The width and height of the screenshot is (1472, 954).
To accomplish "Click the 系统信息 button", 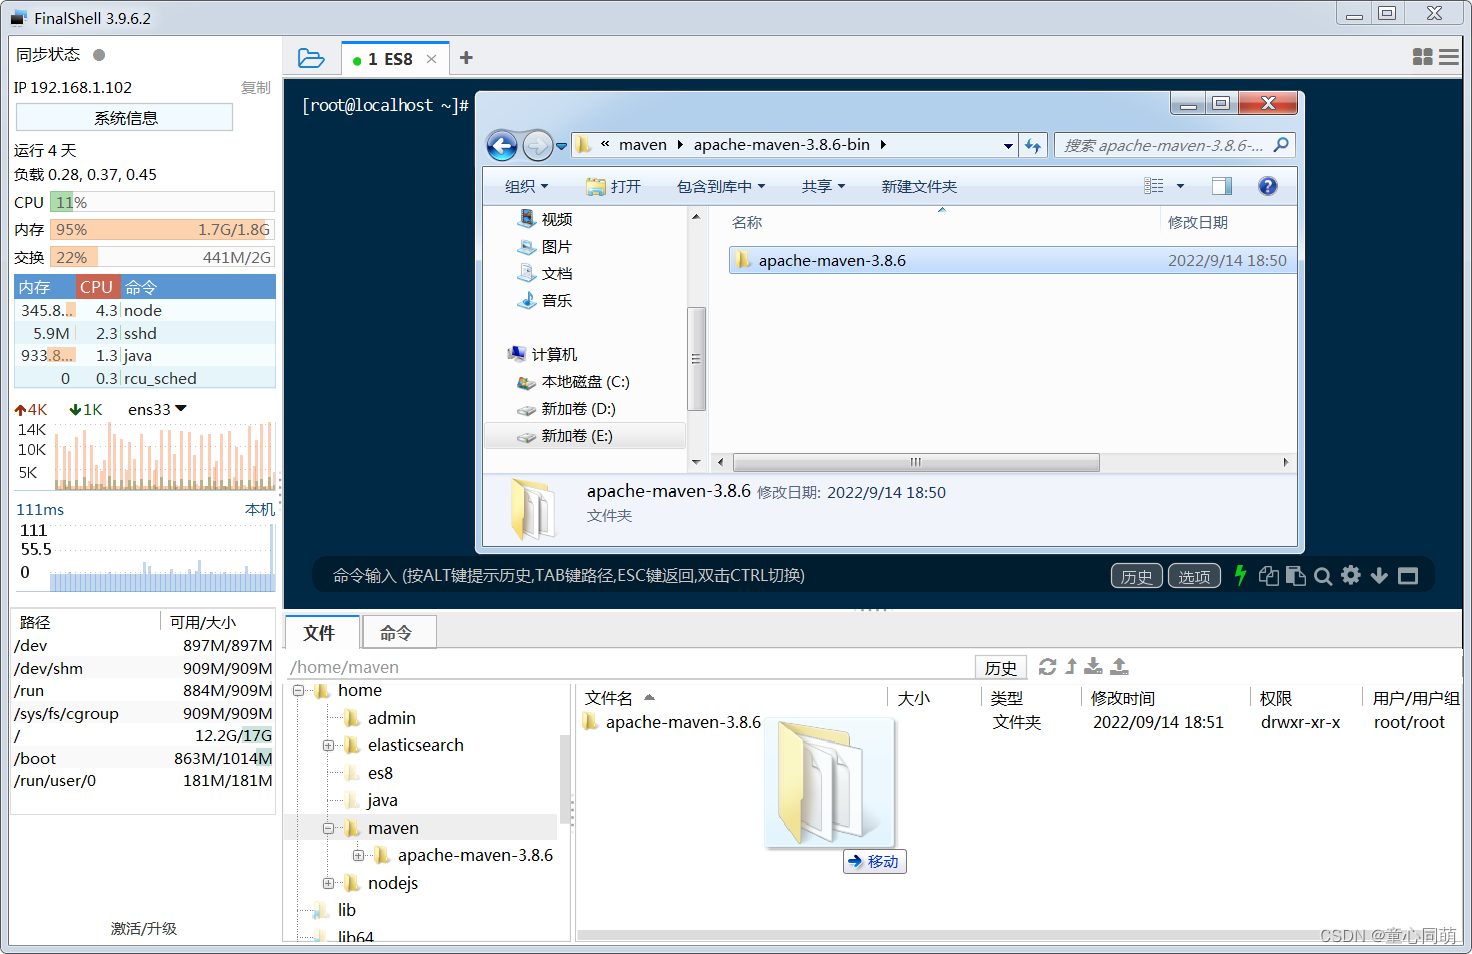I will (x=125, y=118).
